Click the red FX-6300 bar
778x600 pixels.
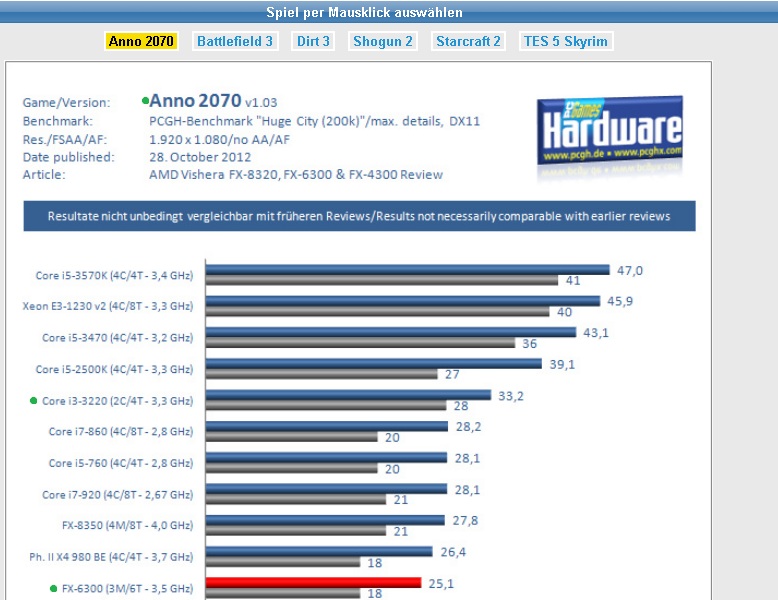(314, 583)
